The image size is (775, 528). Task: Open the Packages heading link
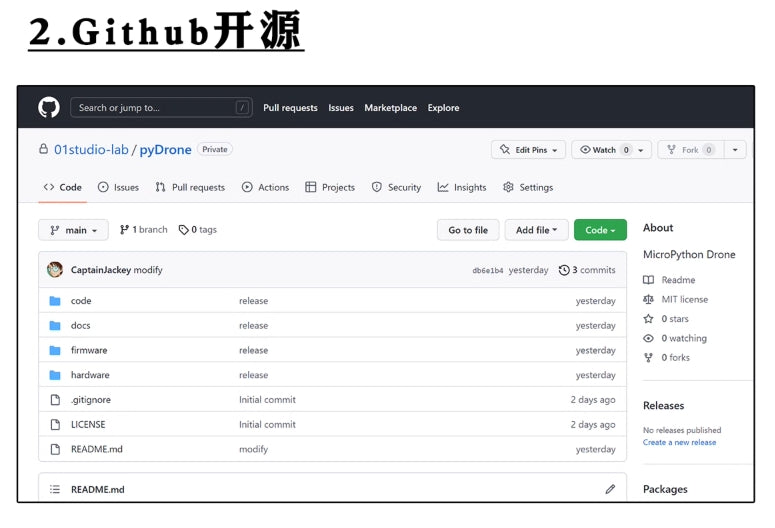665,489
